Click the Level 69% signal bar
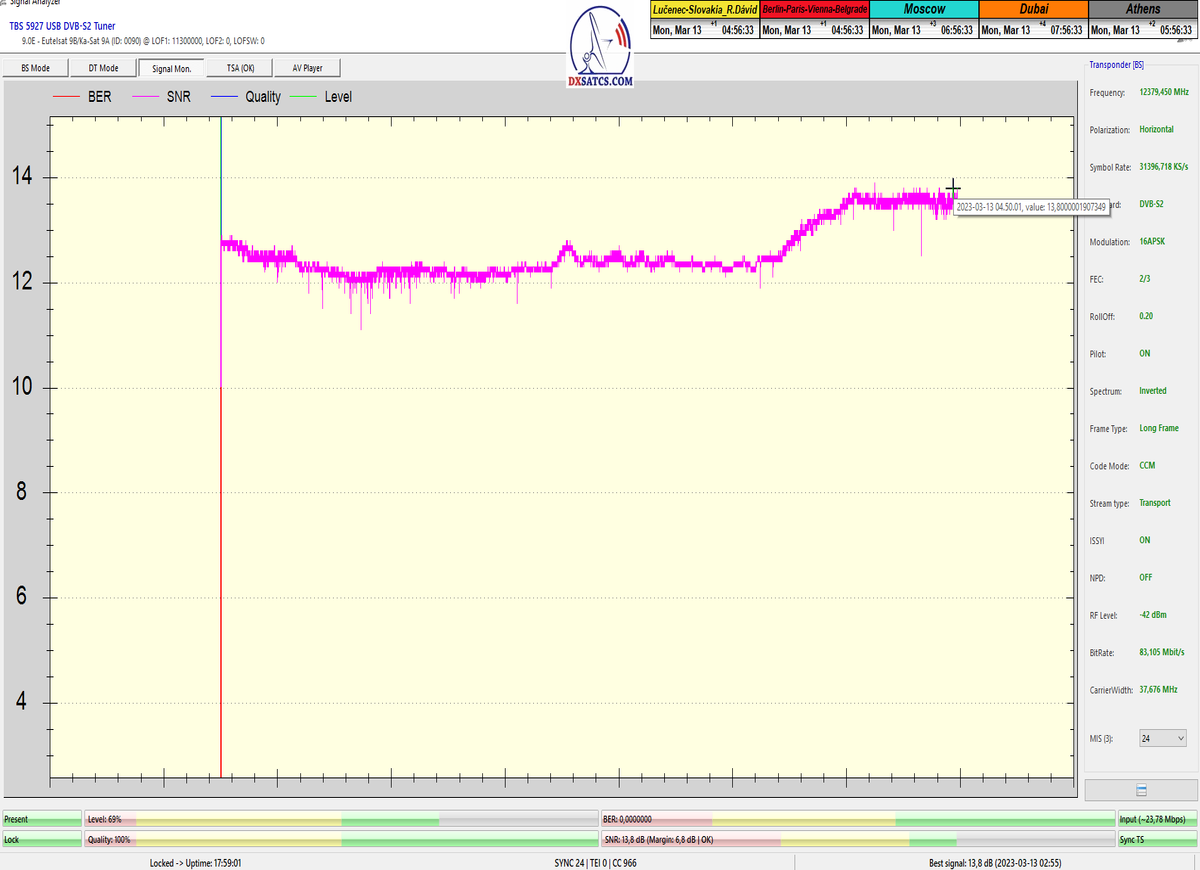 [340, 819]
